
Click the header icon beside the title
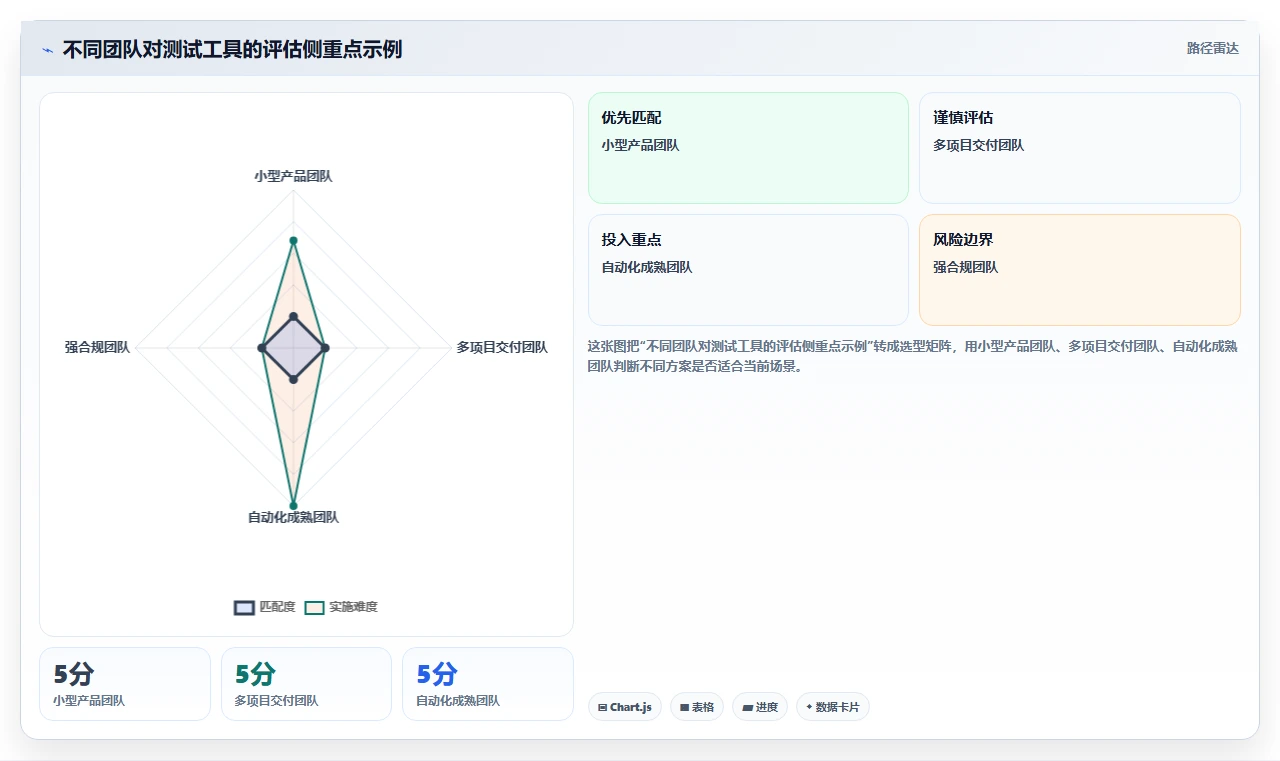(x=47, y=50)
